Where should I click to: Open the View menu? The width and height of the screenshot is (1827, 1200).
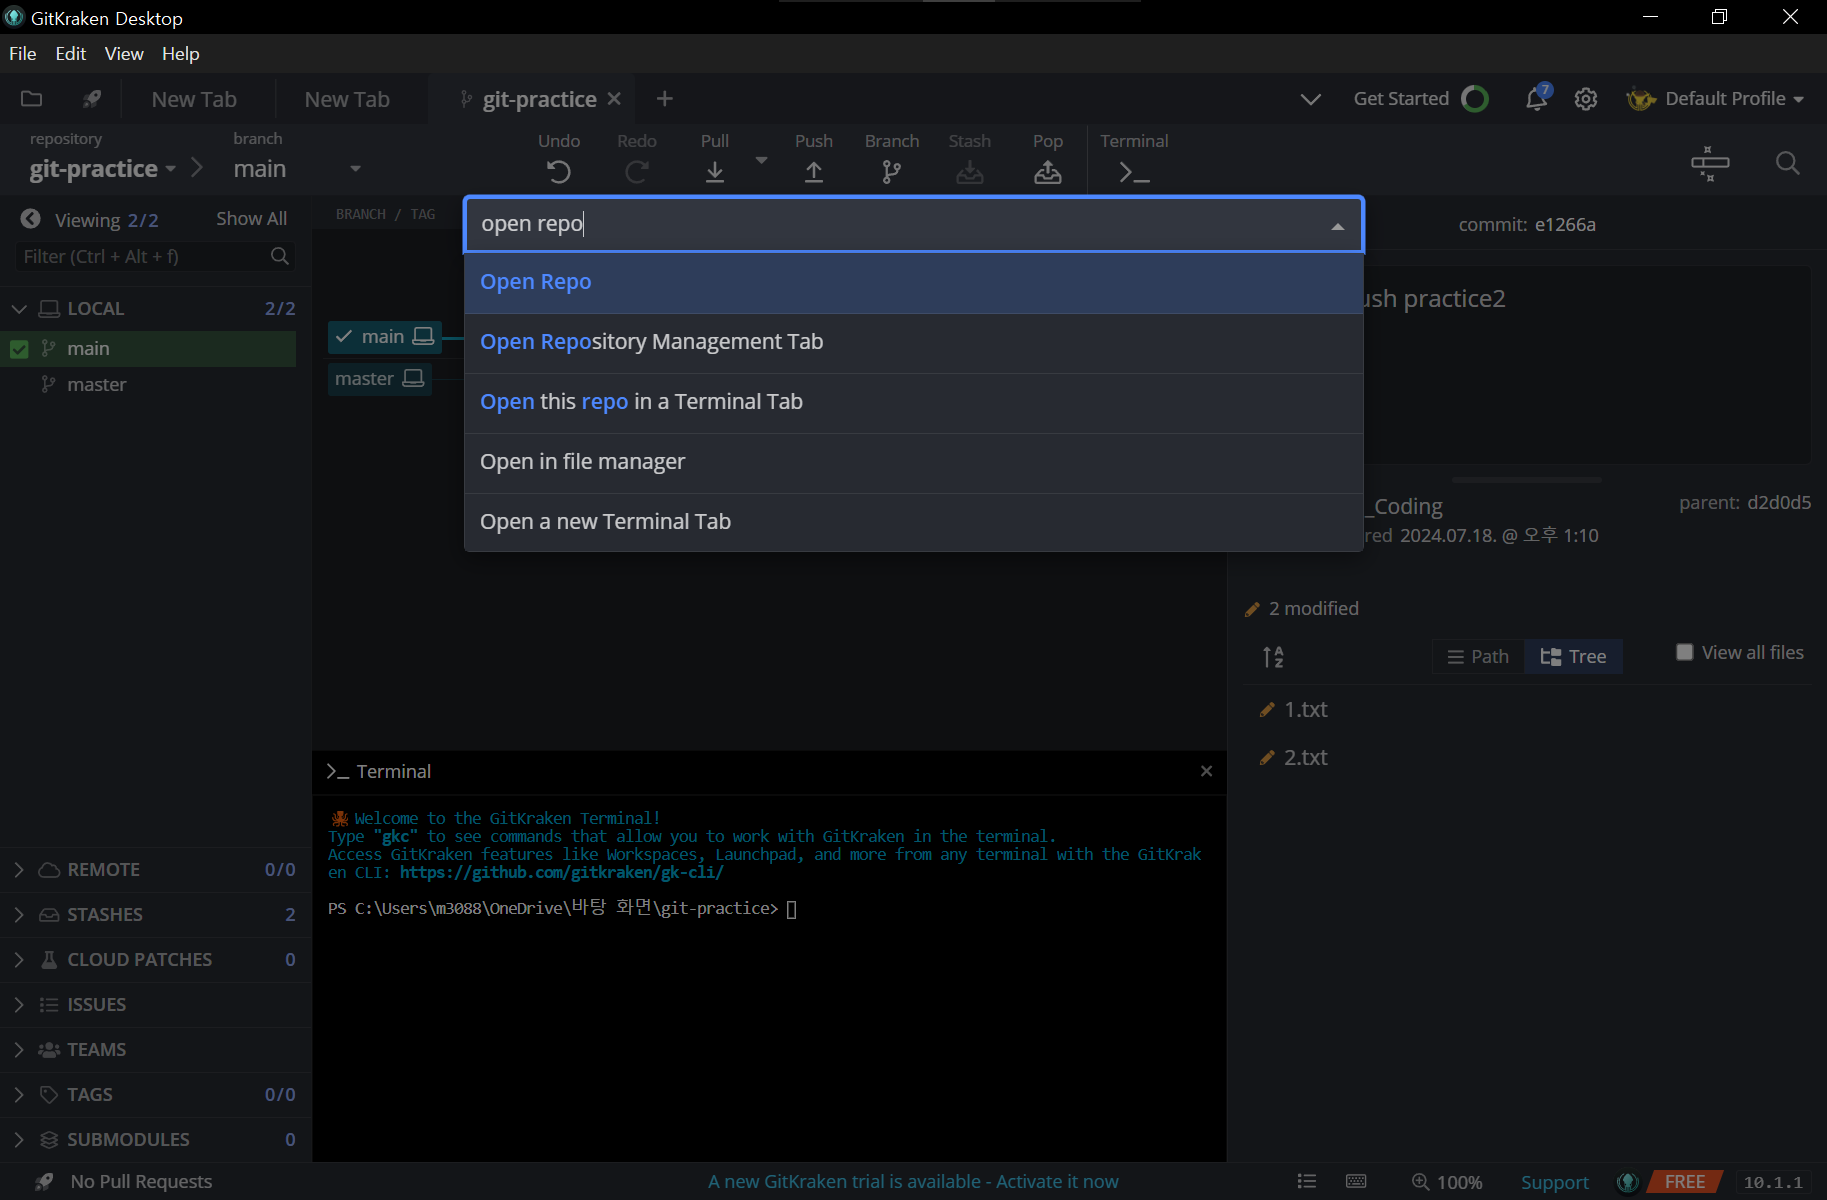coord(124,53)
